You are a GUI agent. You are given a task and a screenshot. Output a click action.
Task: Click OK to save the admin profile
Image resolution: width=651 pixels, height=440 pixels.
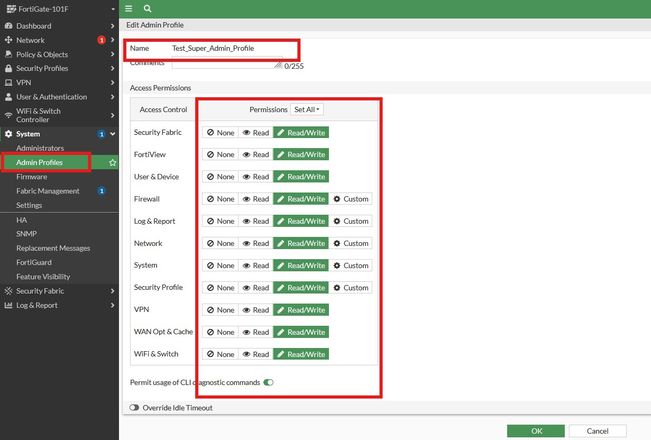point(536,431)
